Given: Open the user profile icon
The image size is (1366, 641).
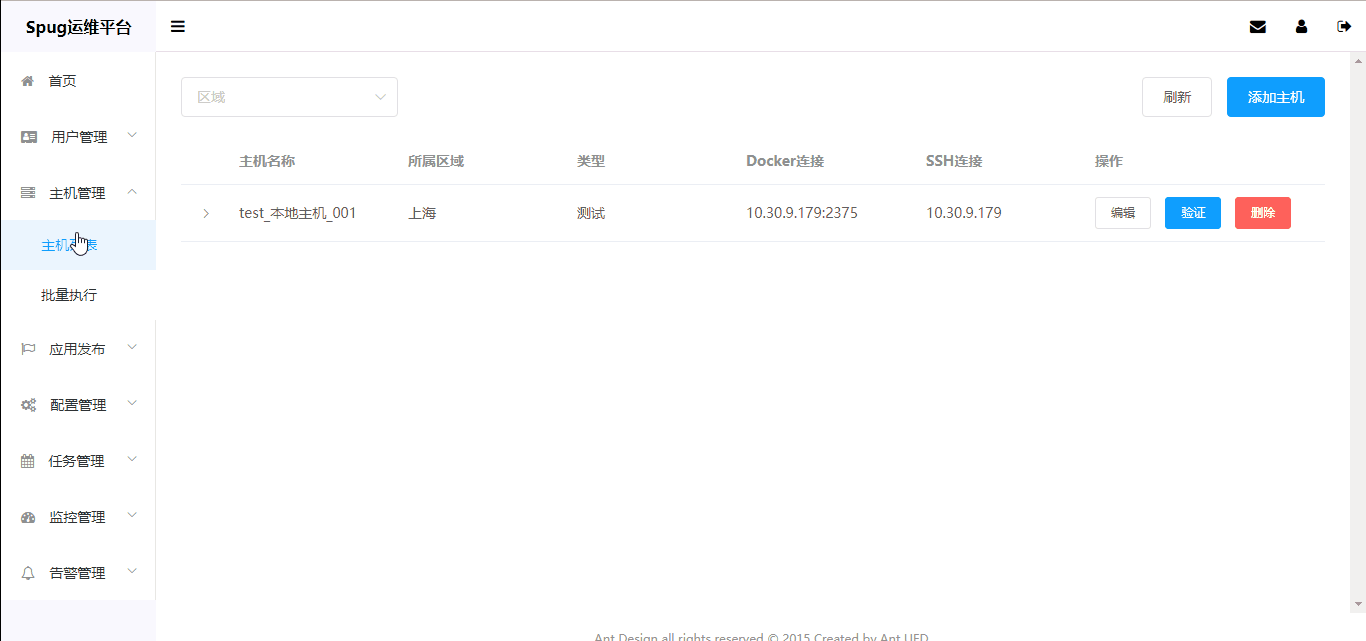Looking at the screenshot, I should coord(1301,27).
